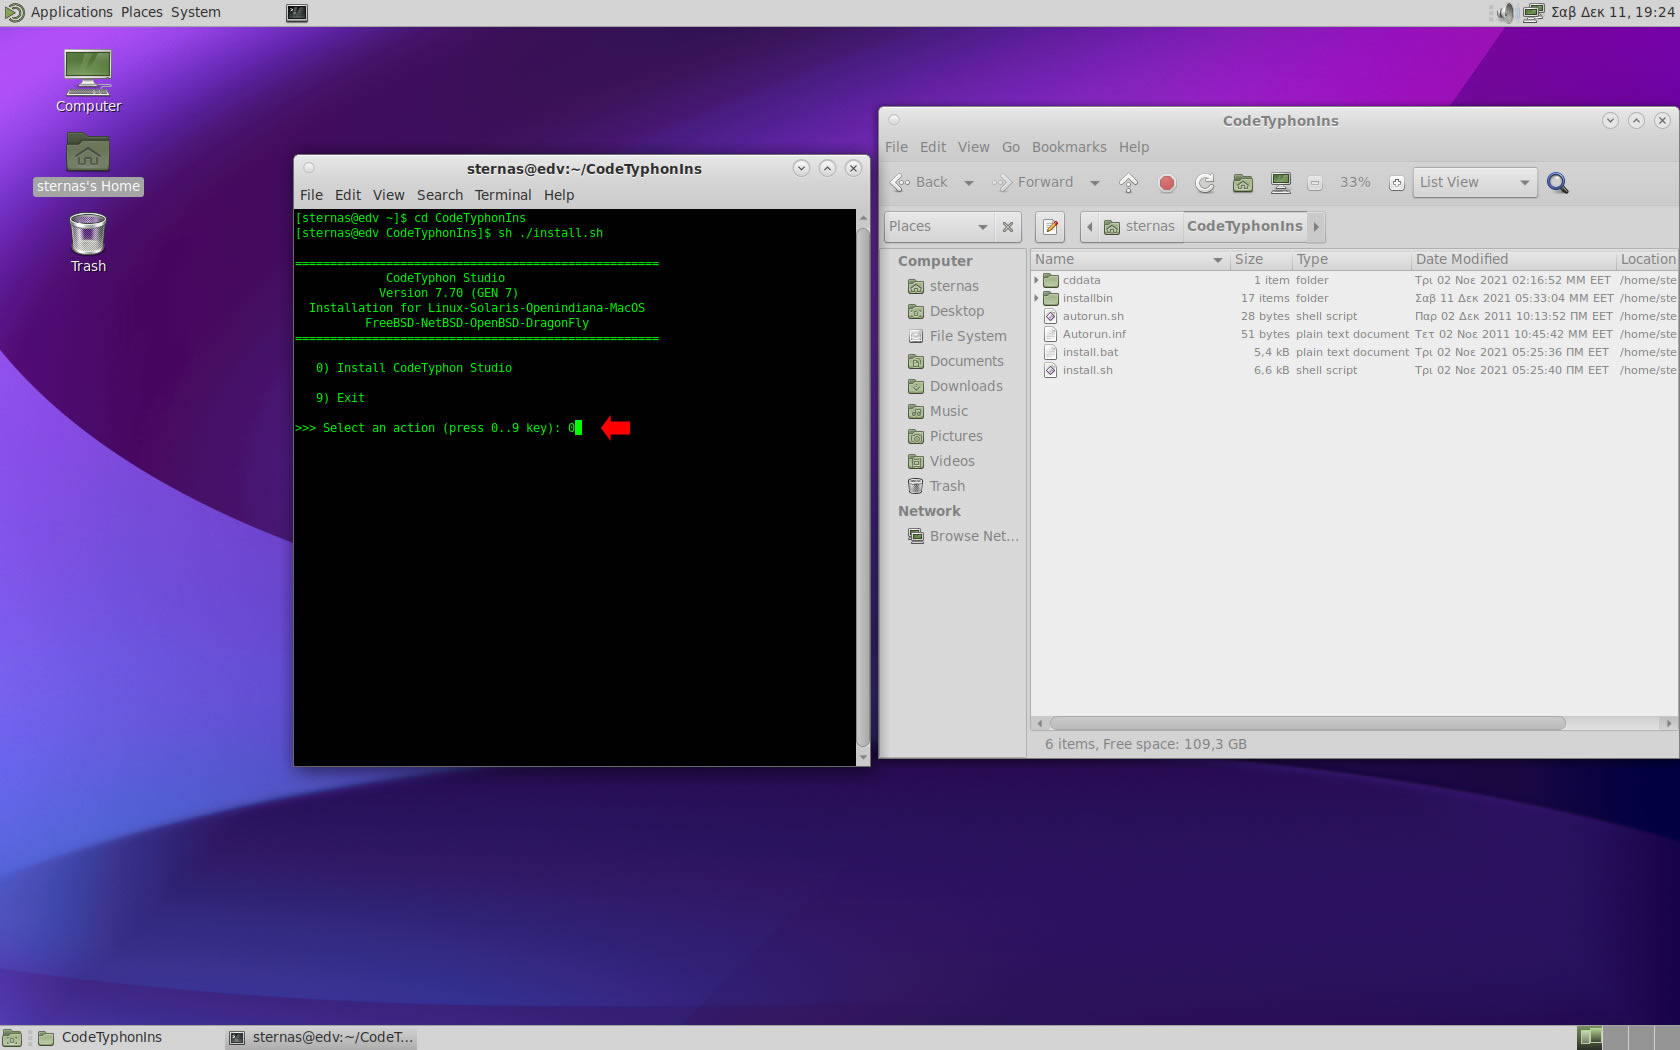Open Pictures in Places sidebar
The image size is (1680, 1050).
[x=945, y=436]
